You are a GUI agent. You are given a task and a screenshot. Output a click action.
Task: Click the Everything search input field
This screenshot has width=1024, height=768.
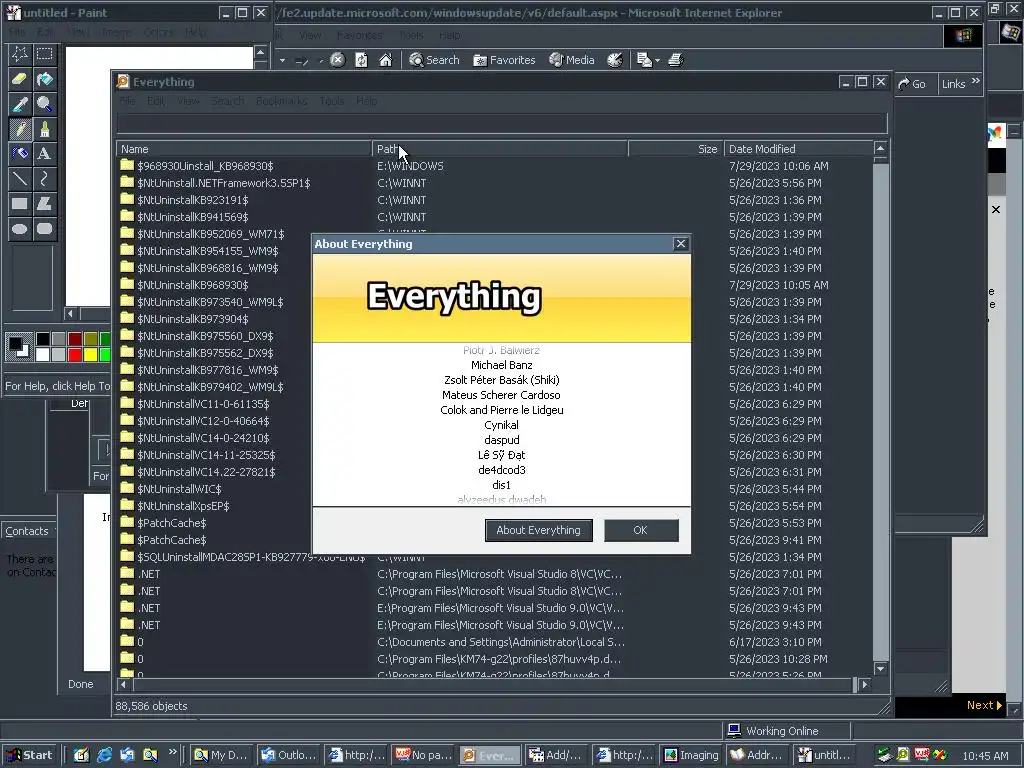502,123
